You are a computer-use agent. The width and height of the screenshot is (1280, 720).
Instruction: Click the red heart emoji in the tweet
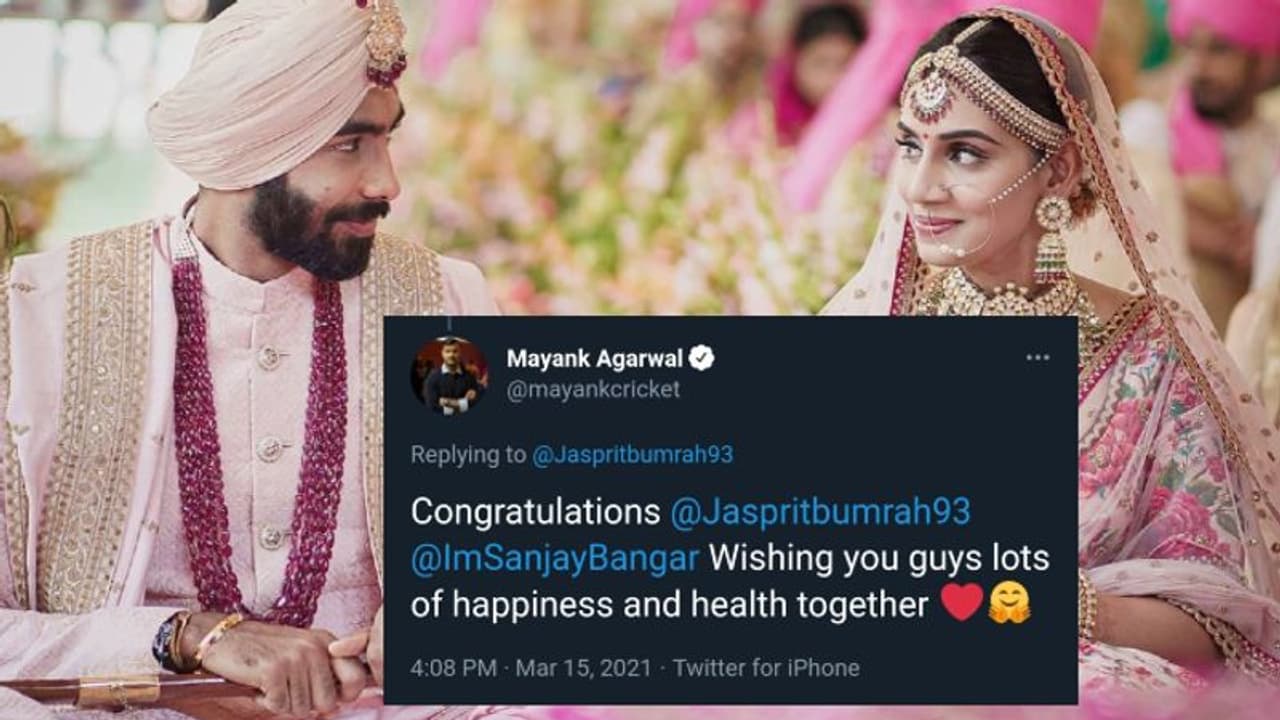tap(962, 605)
